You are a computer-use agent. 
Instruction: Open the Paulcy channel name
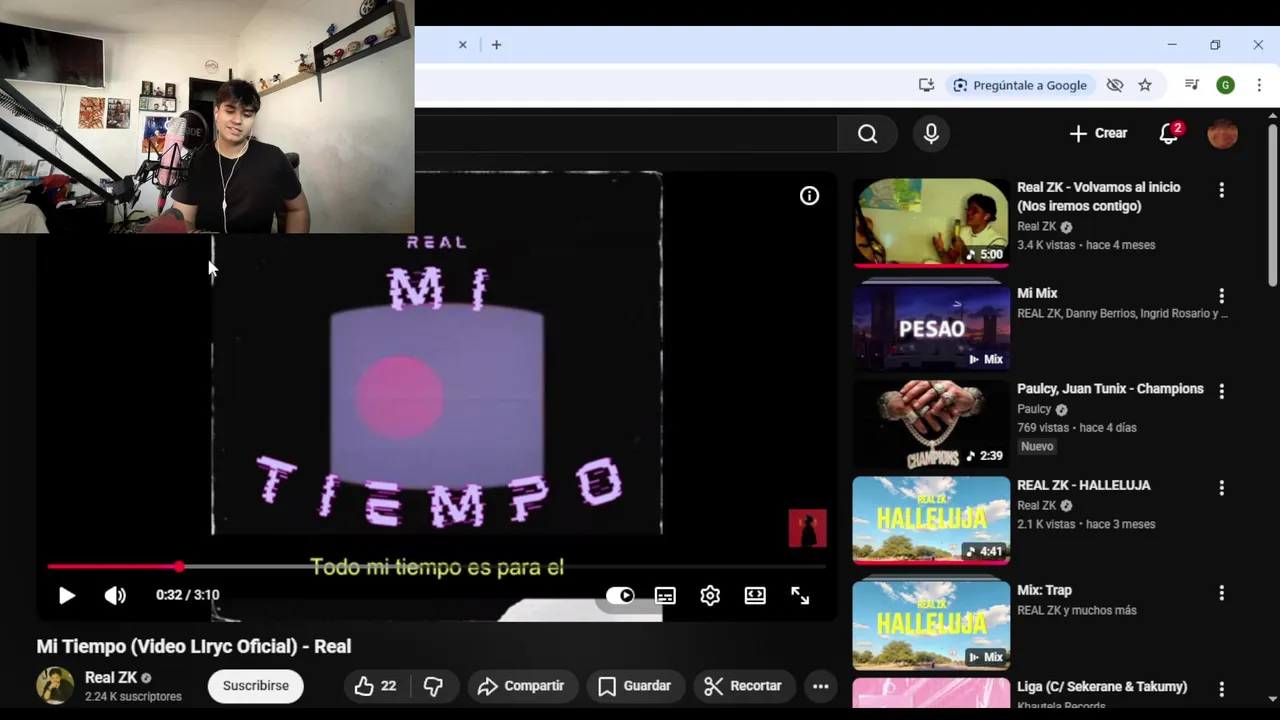coord(1034,409)
